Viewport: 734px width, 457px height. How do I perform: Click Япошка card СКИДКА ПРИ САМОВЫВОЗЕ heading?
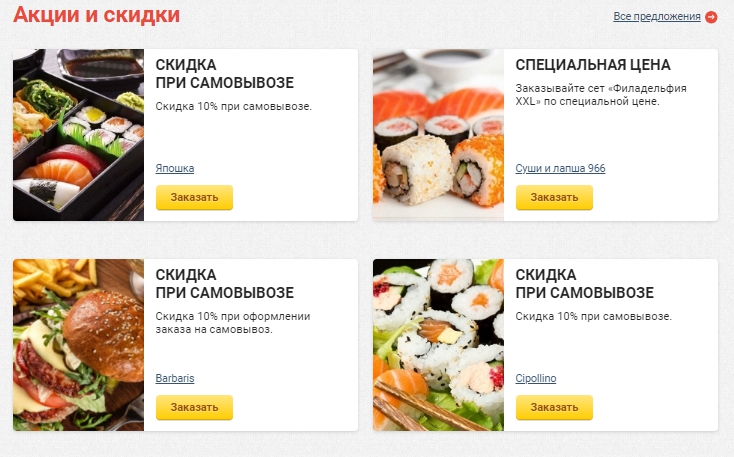coord(225,74)
